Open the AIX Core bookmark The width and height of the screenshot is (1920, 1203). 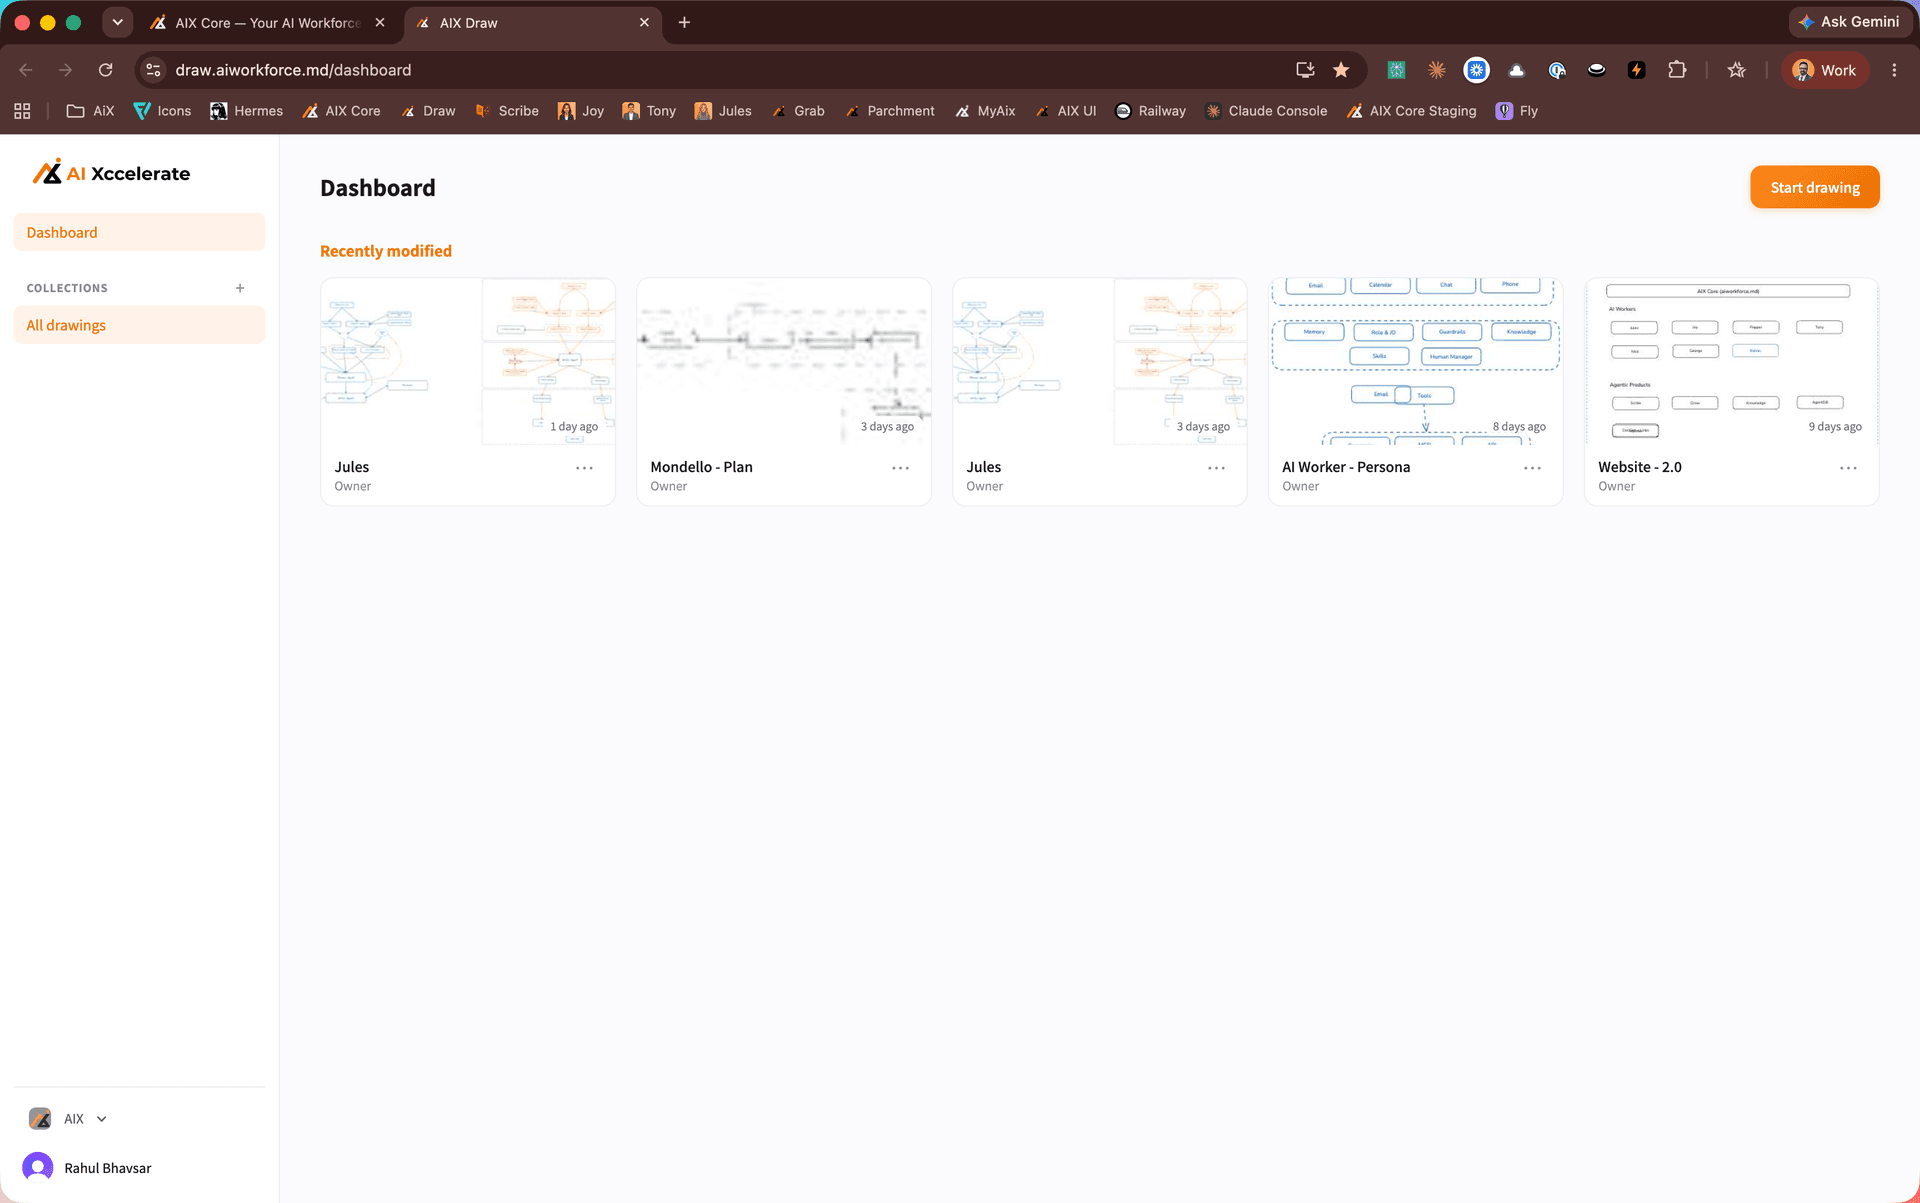click(341, 111)
